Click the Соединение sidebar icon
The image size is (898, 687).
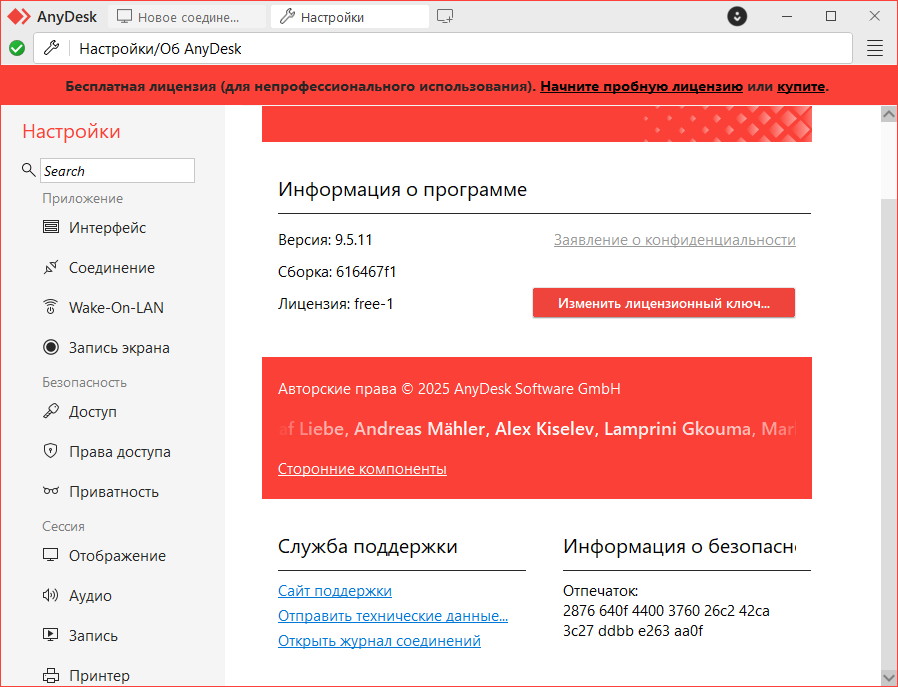coord(51,267)
